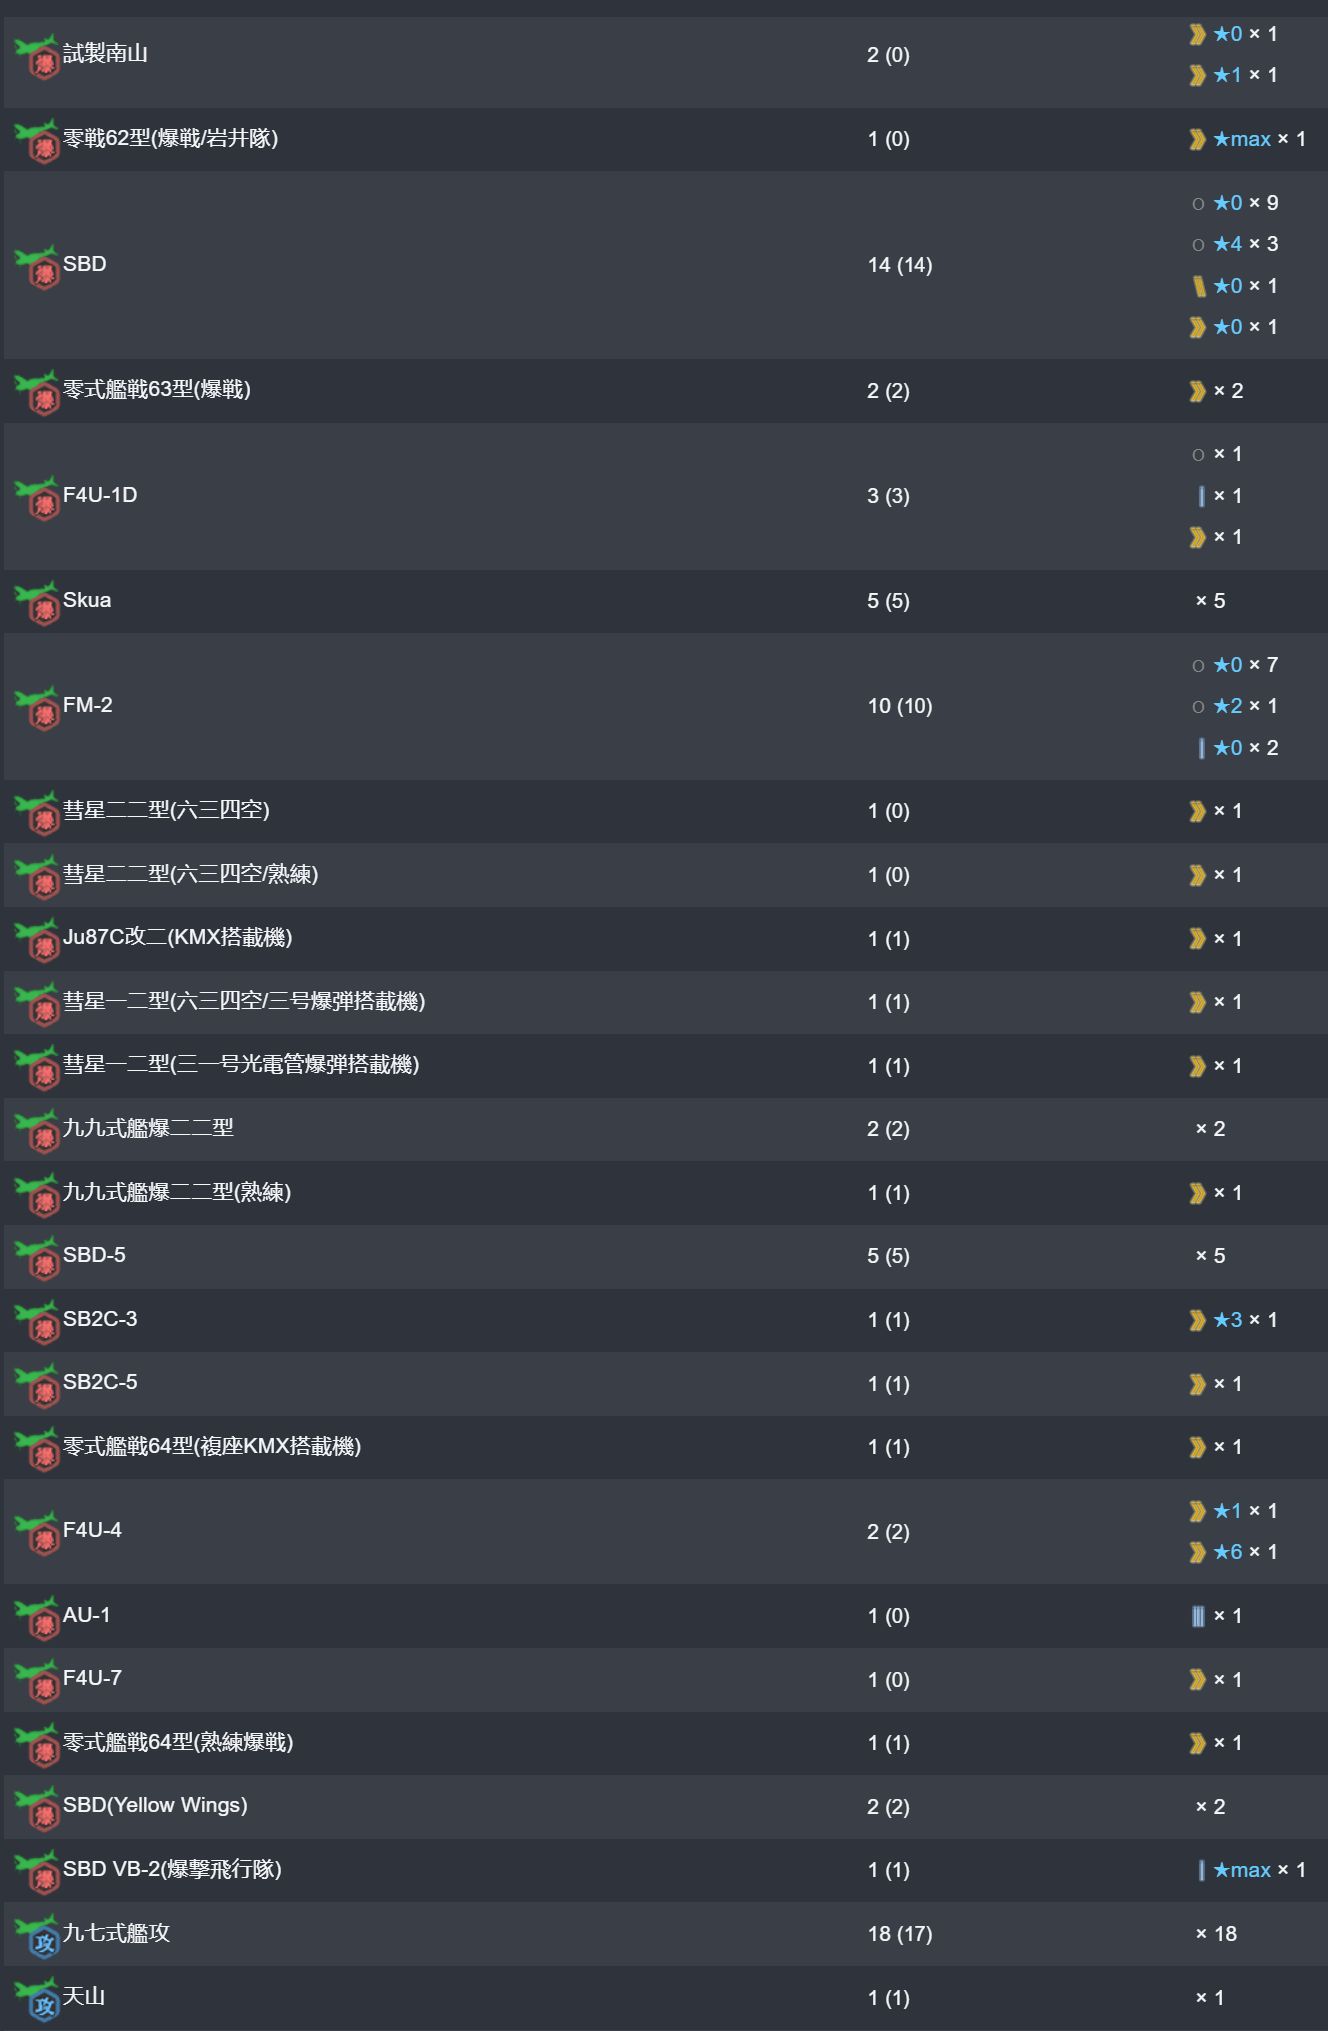Click the bomber icon beside FM-2
The image size is (1328, 2031).
tap(38, 708)
